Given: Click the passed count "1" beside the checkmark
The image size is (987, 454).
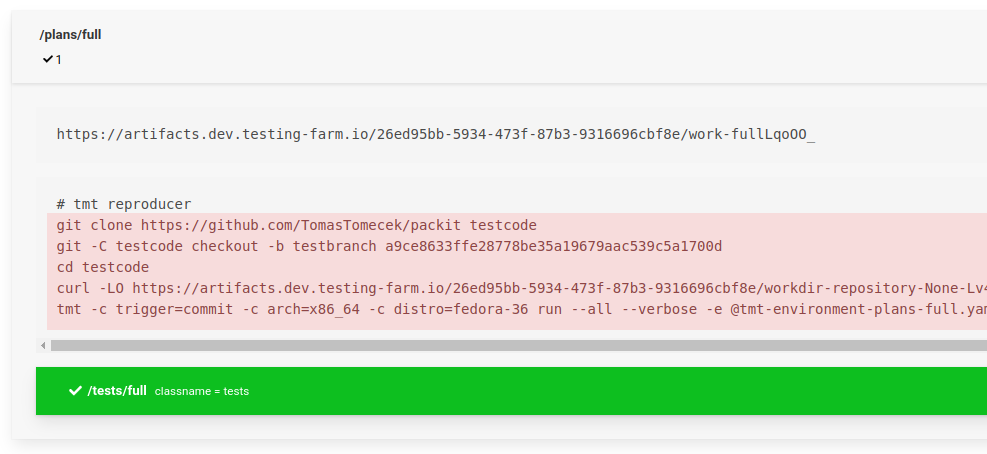Looking at the screenshot, I should point(59,60).
